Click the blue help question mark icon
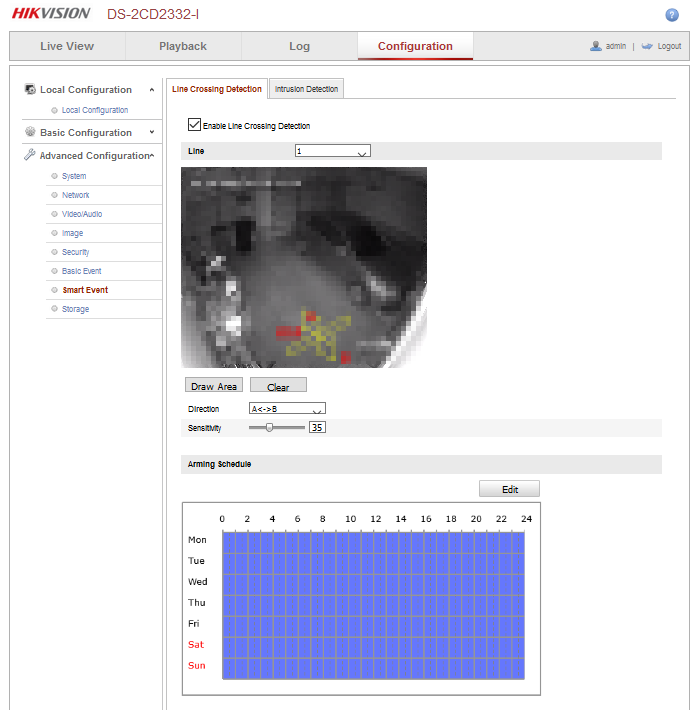Screen dimensions: 699x710 (672, 15)
